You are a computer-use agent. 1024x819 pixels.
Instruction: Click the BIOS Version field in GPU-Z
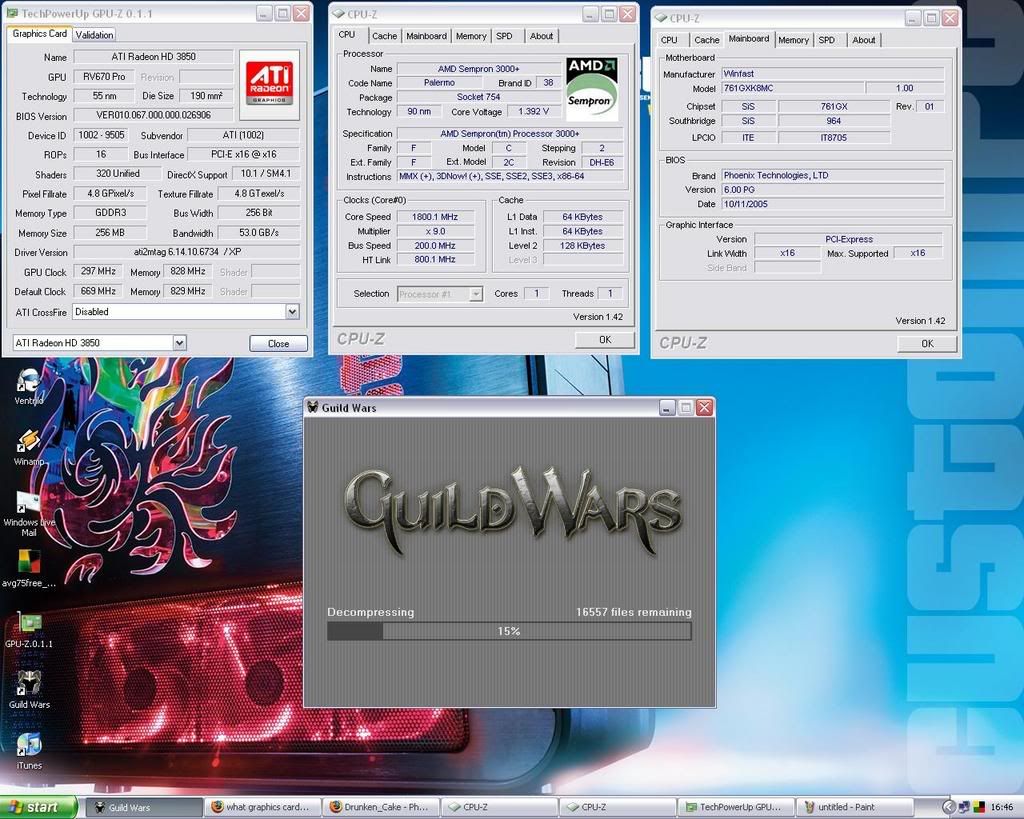(153, 116)
